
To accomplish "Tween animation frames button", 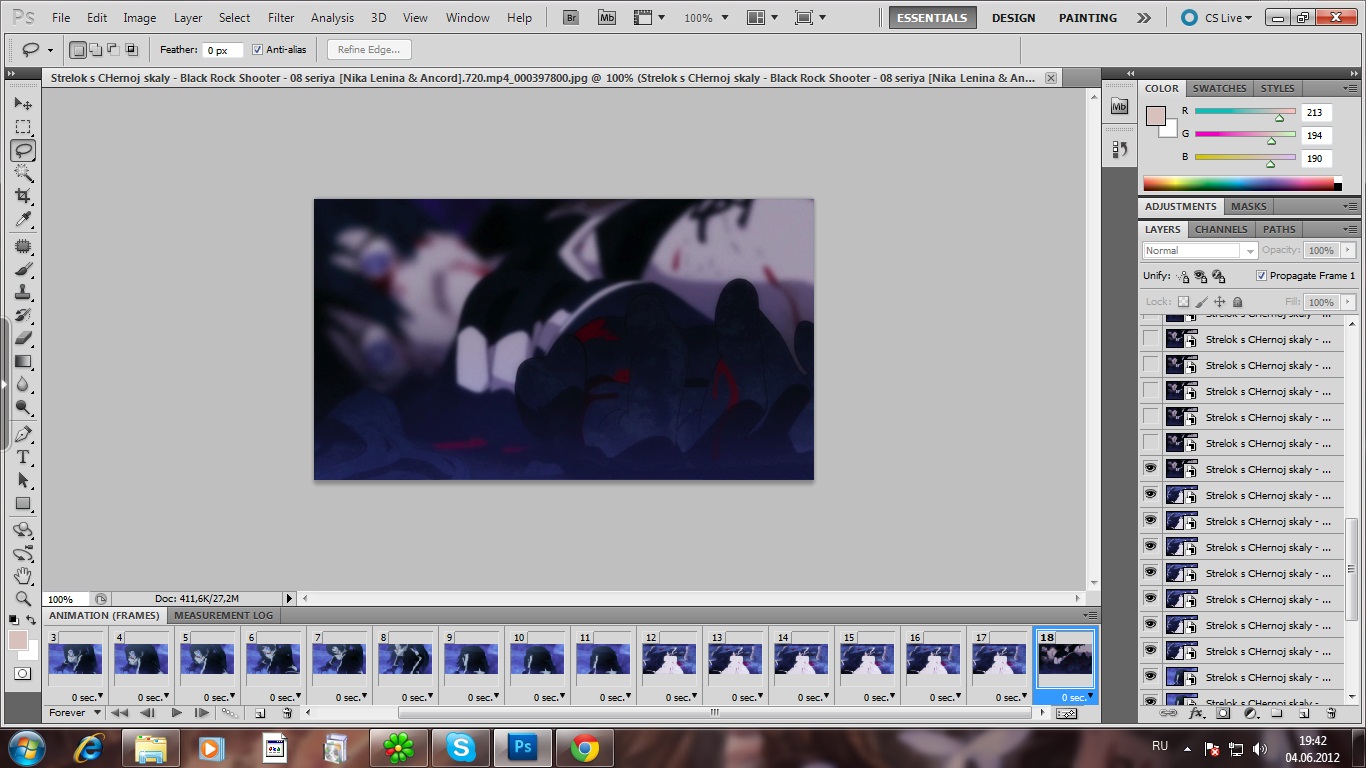I will [x=230, y=713].
